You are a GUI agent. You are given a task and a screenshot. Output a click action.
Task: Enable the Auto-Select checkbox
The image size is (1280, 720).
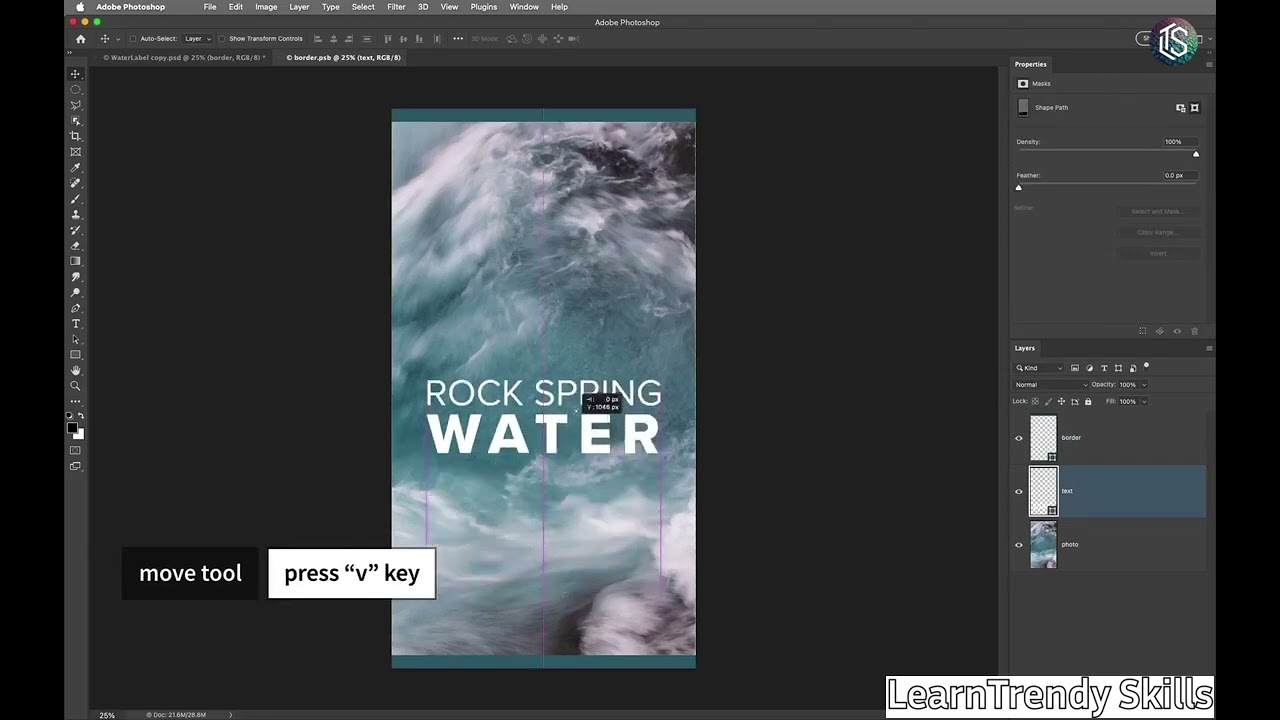[132, 39]
